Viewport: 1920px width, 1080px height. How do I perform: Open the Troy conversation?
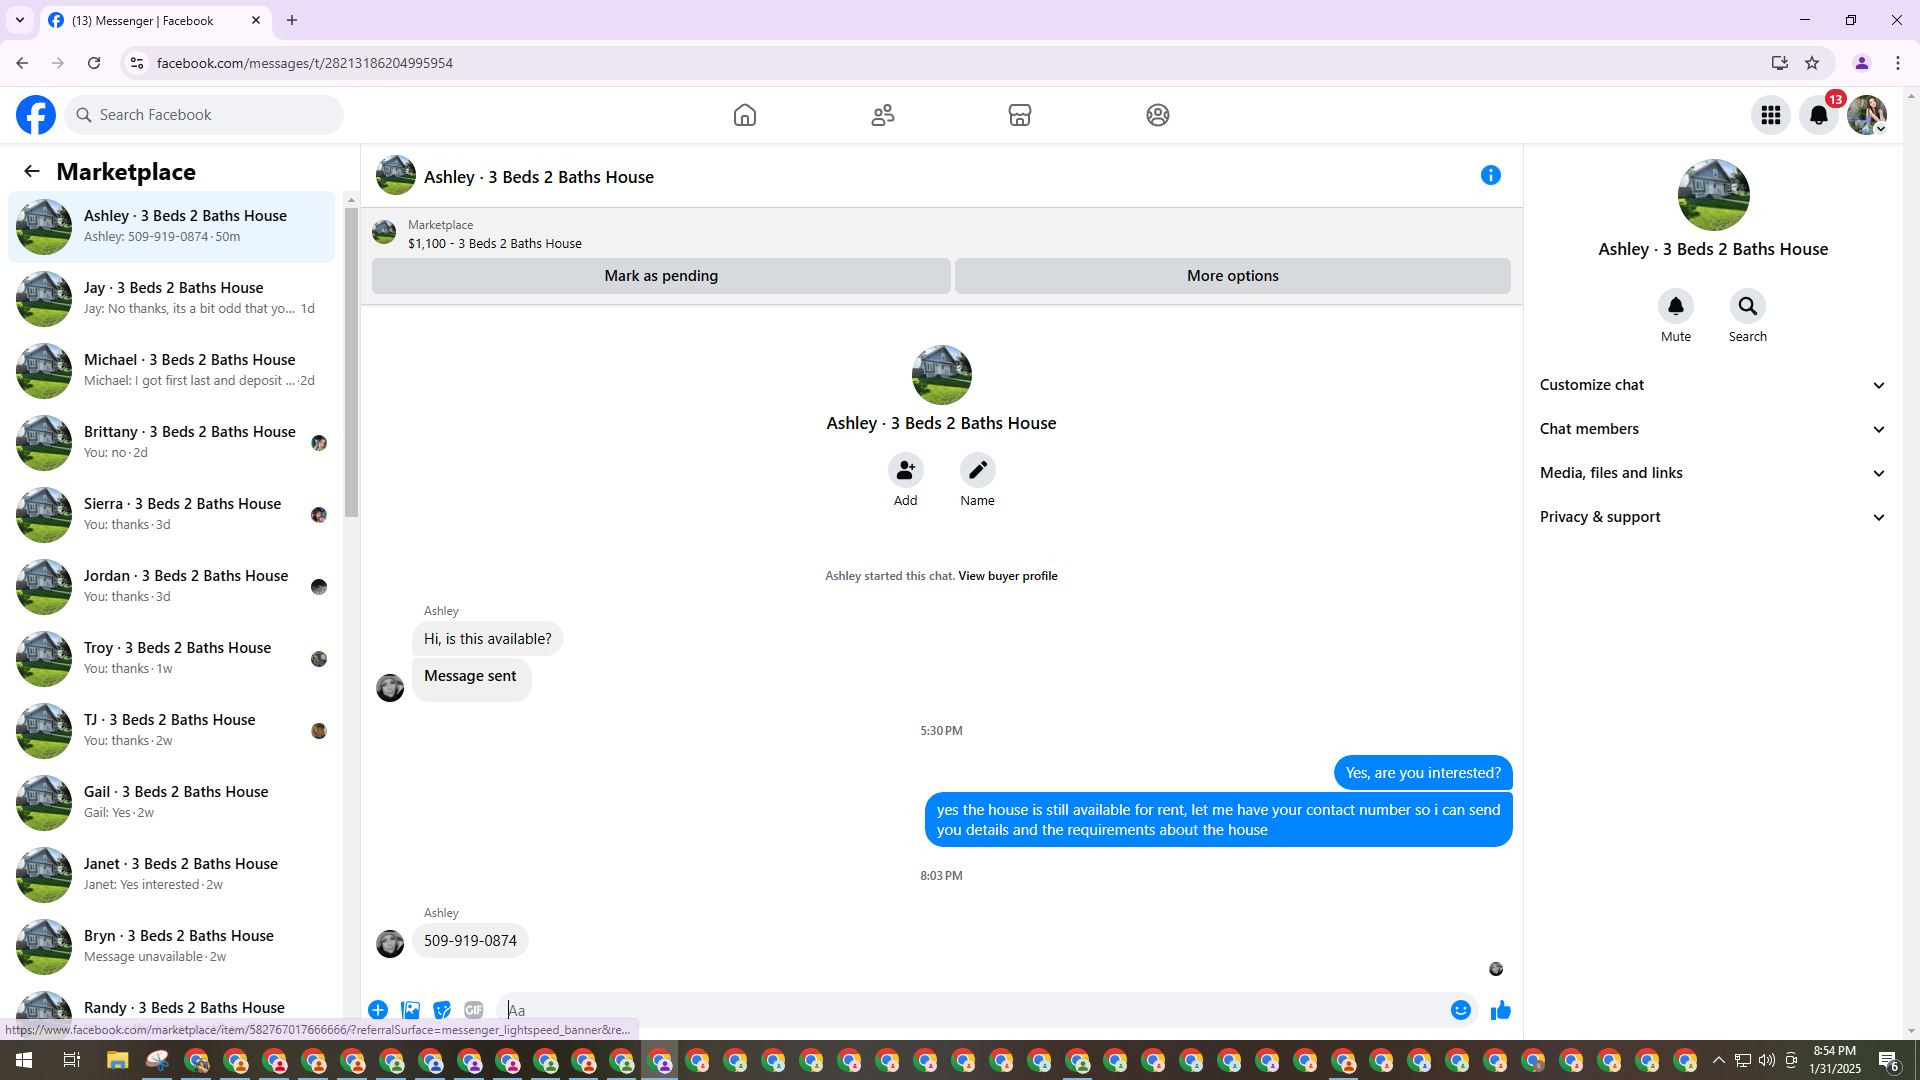[x=171, y=658]
